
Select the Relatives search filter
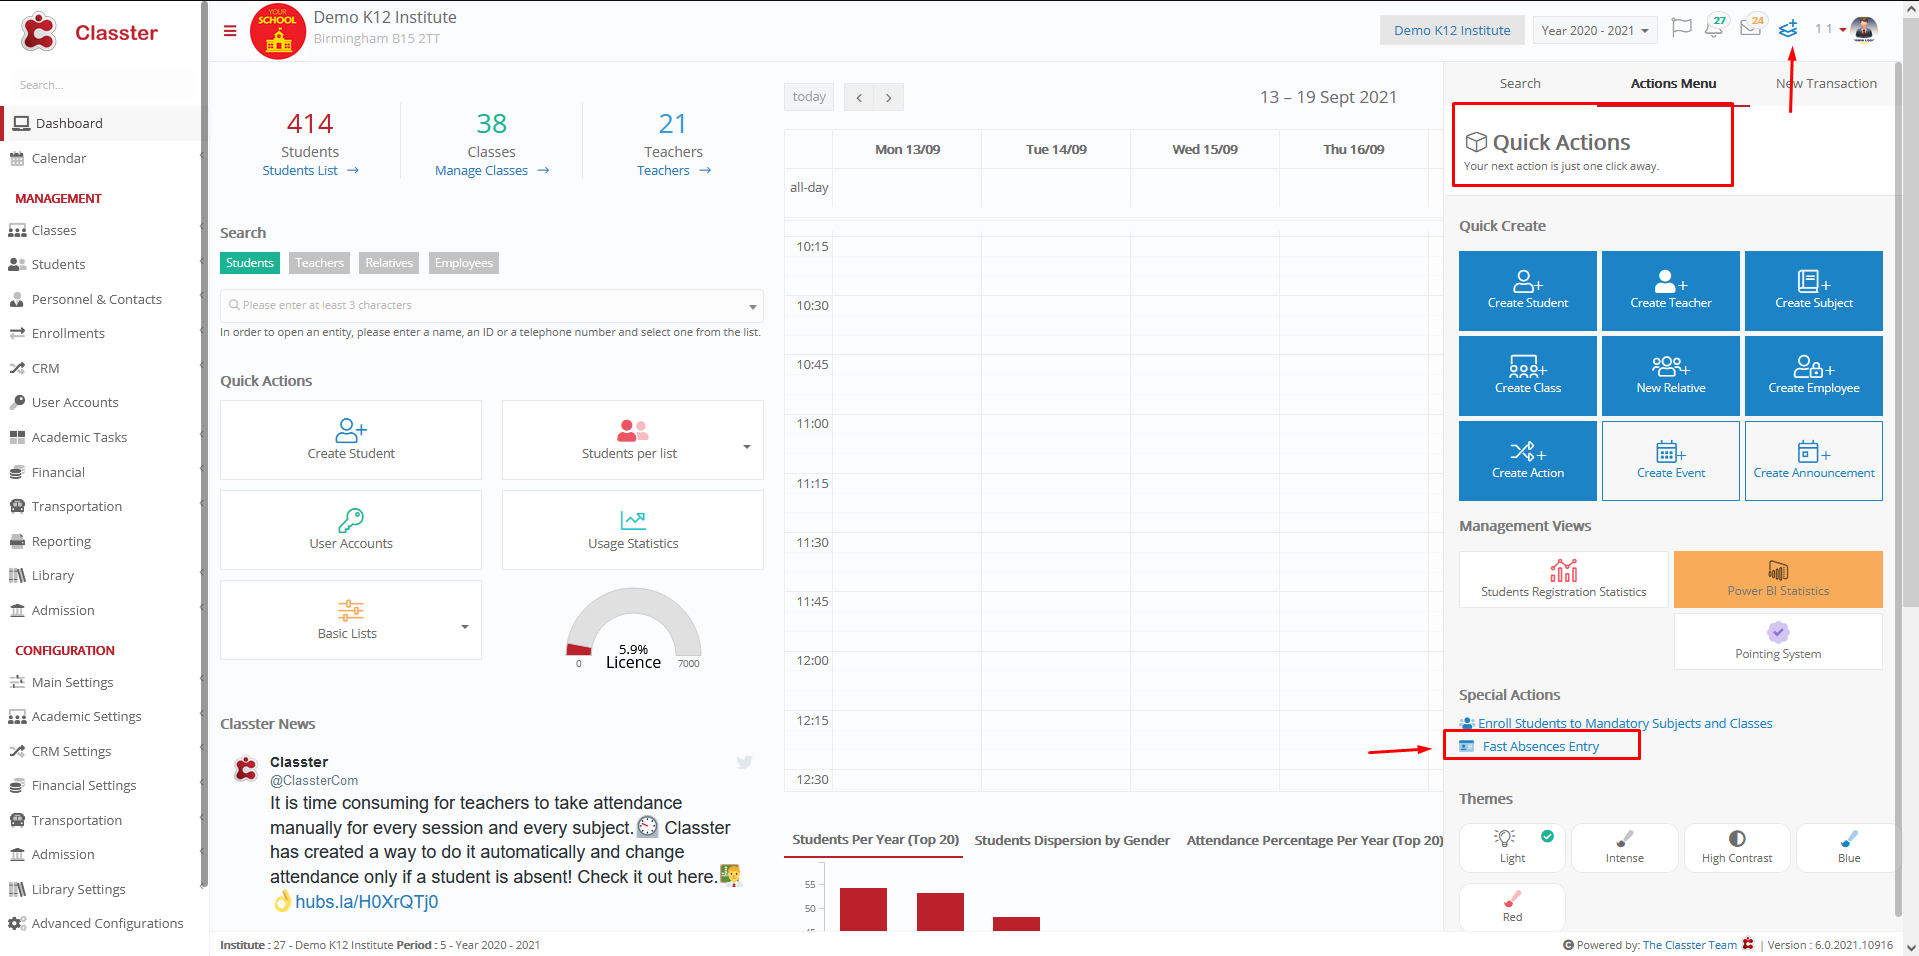(x=389, y=263)
